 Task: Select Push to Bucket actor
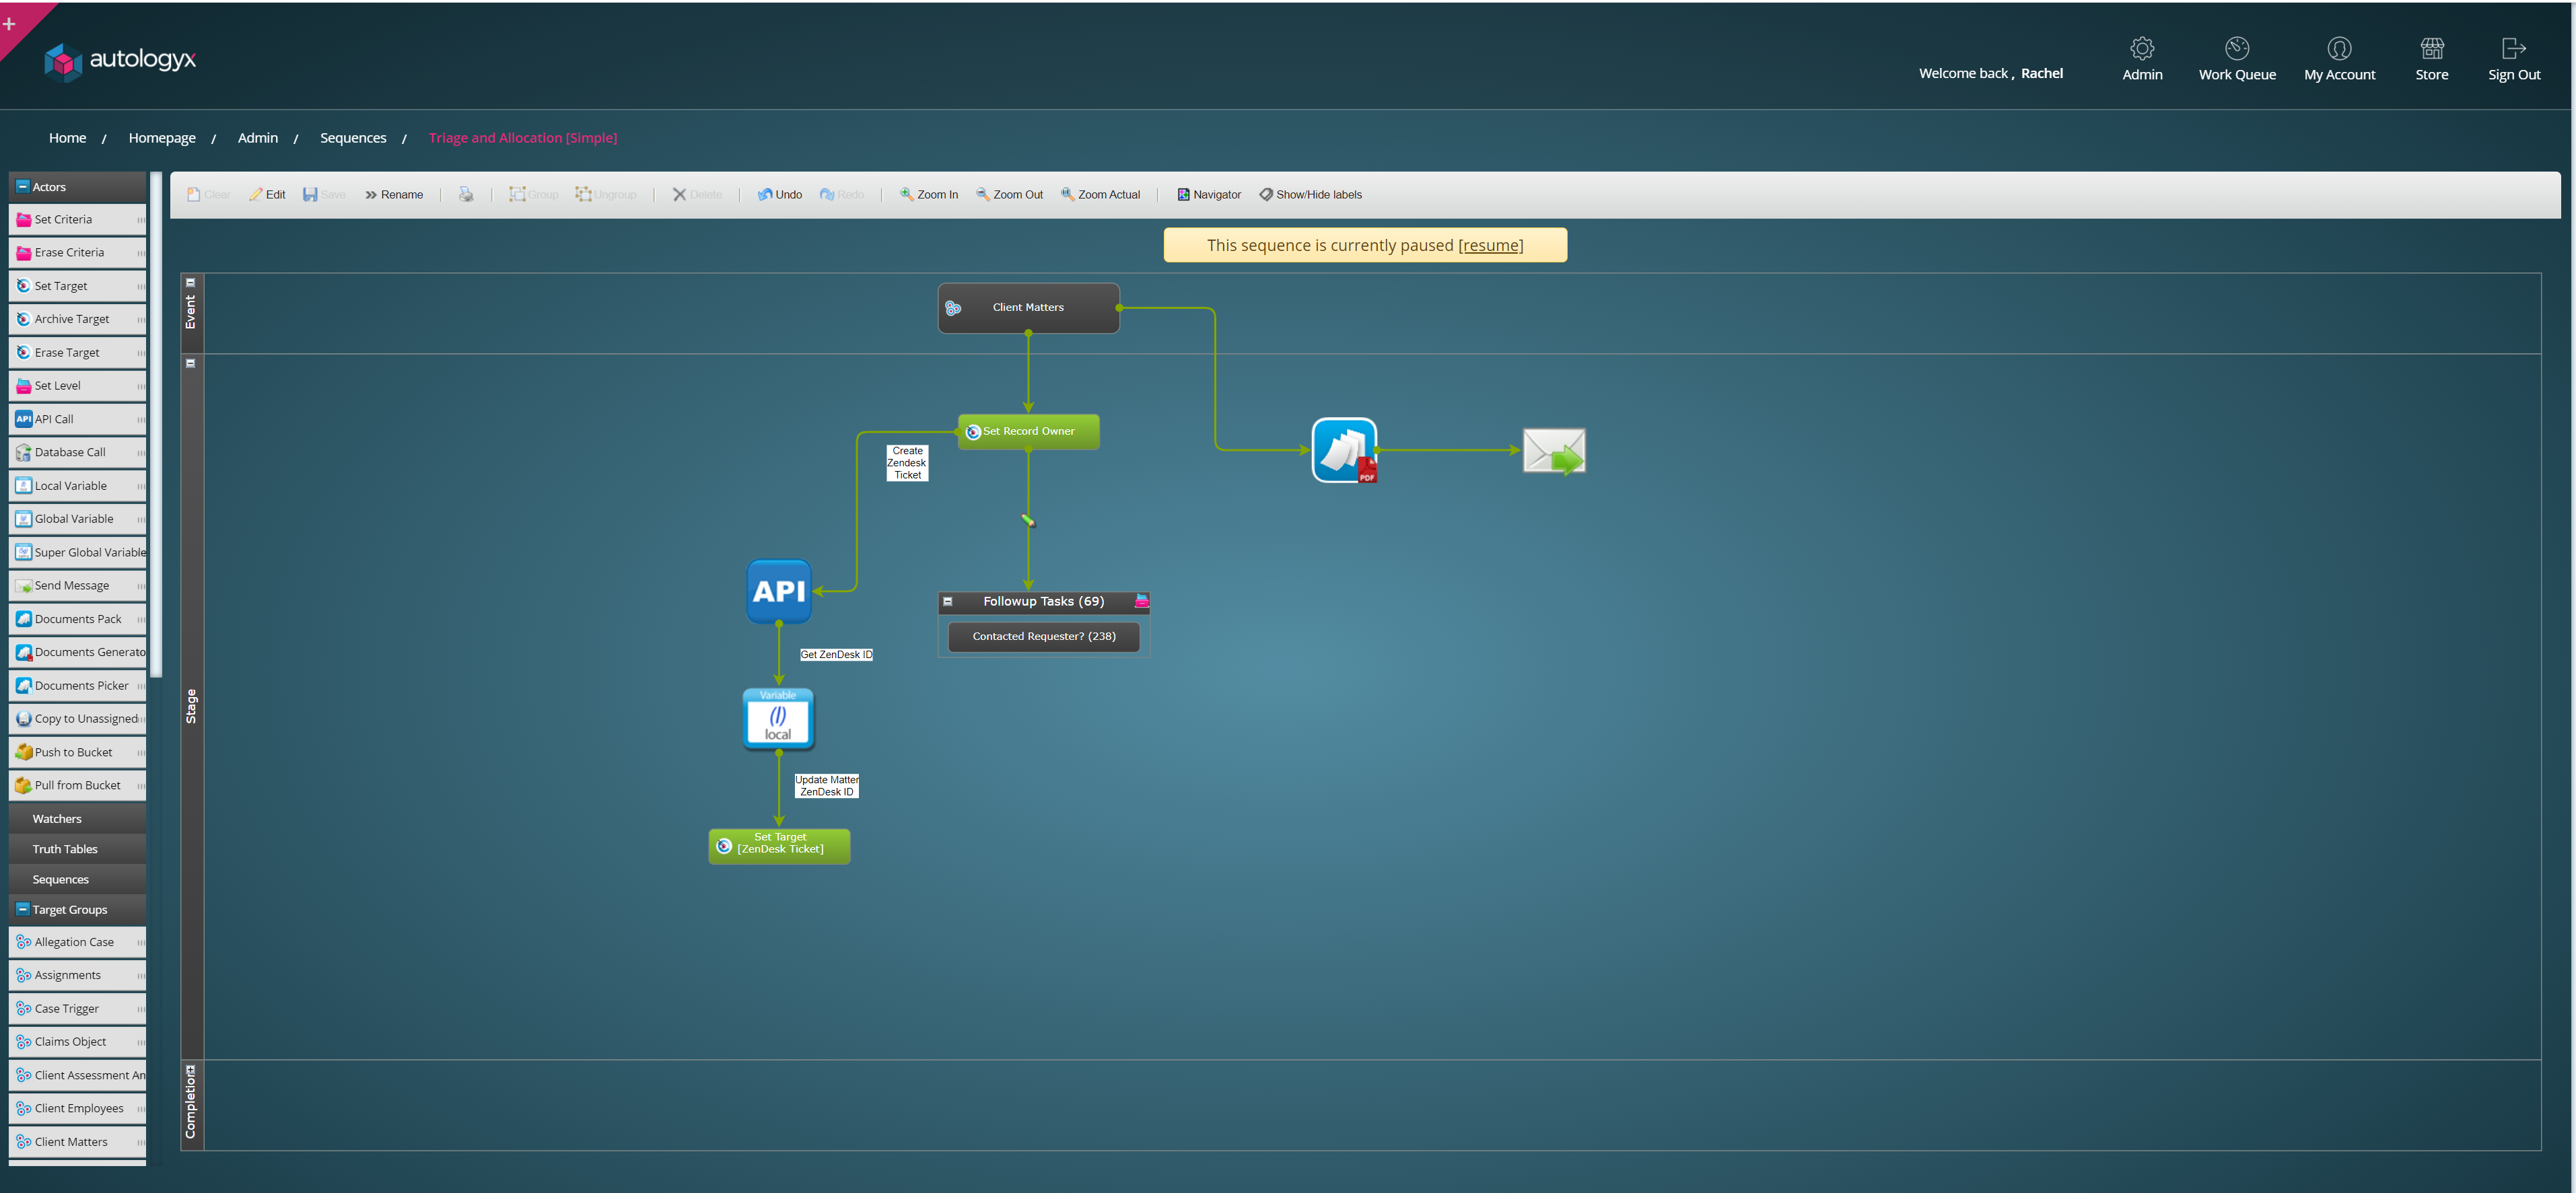coord(77,752)
